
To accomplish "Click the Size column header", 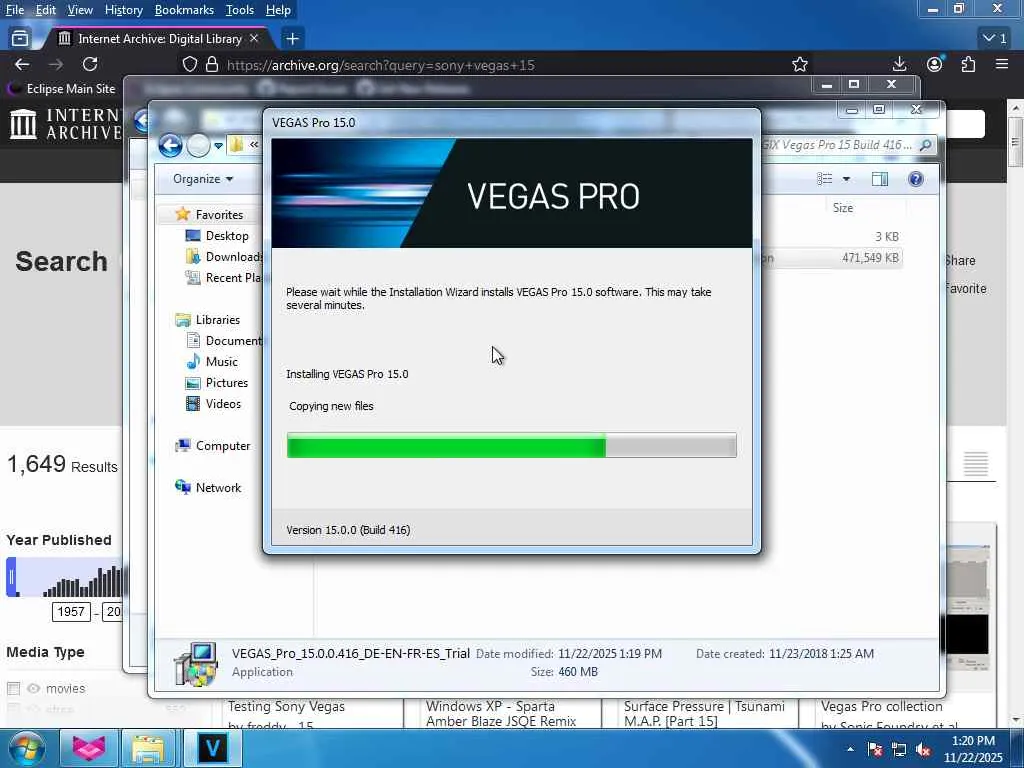I will pyautogui.click(x=842, y=208).
